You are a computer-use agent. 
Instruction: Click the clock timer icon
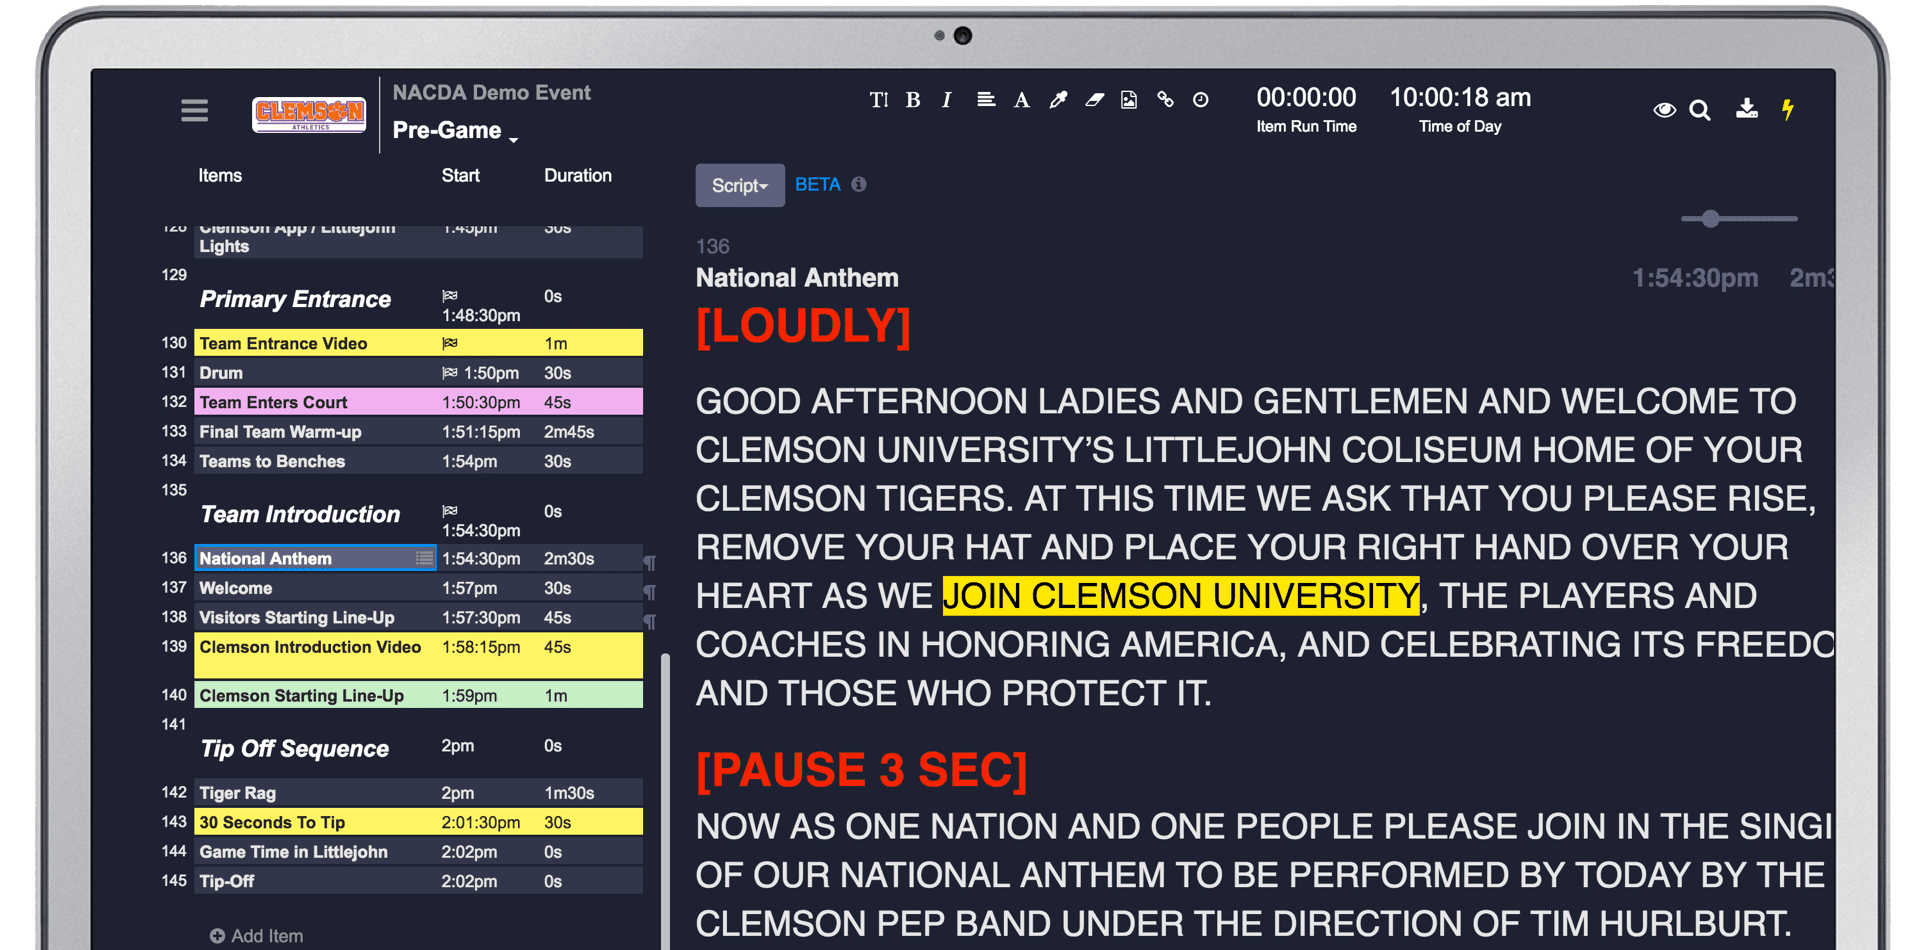1201,100
